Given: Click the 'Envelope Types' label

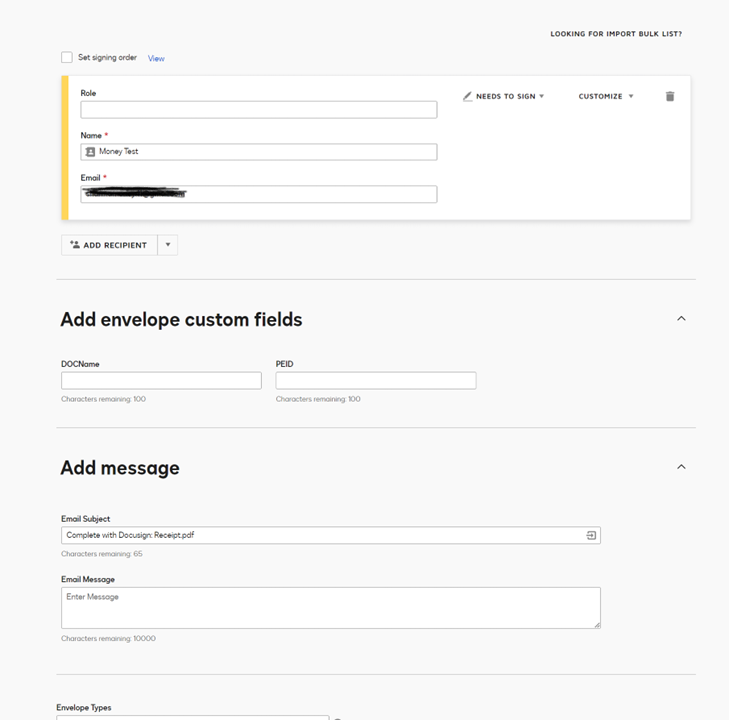Looking at the screenshot, I should [x=84, y=707].
